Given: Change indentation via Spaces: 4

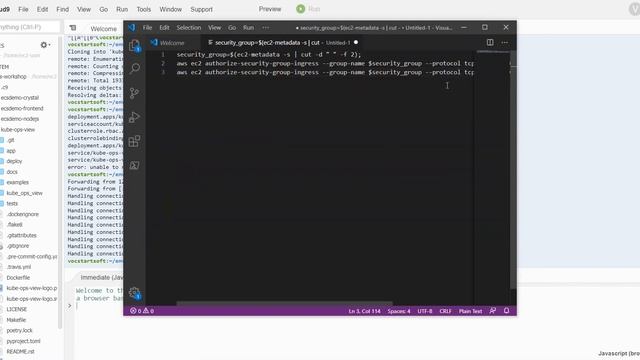Looking at the screenshot, I should coord(399,311).
